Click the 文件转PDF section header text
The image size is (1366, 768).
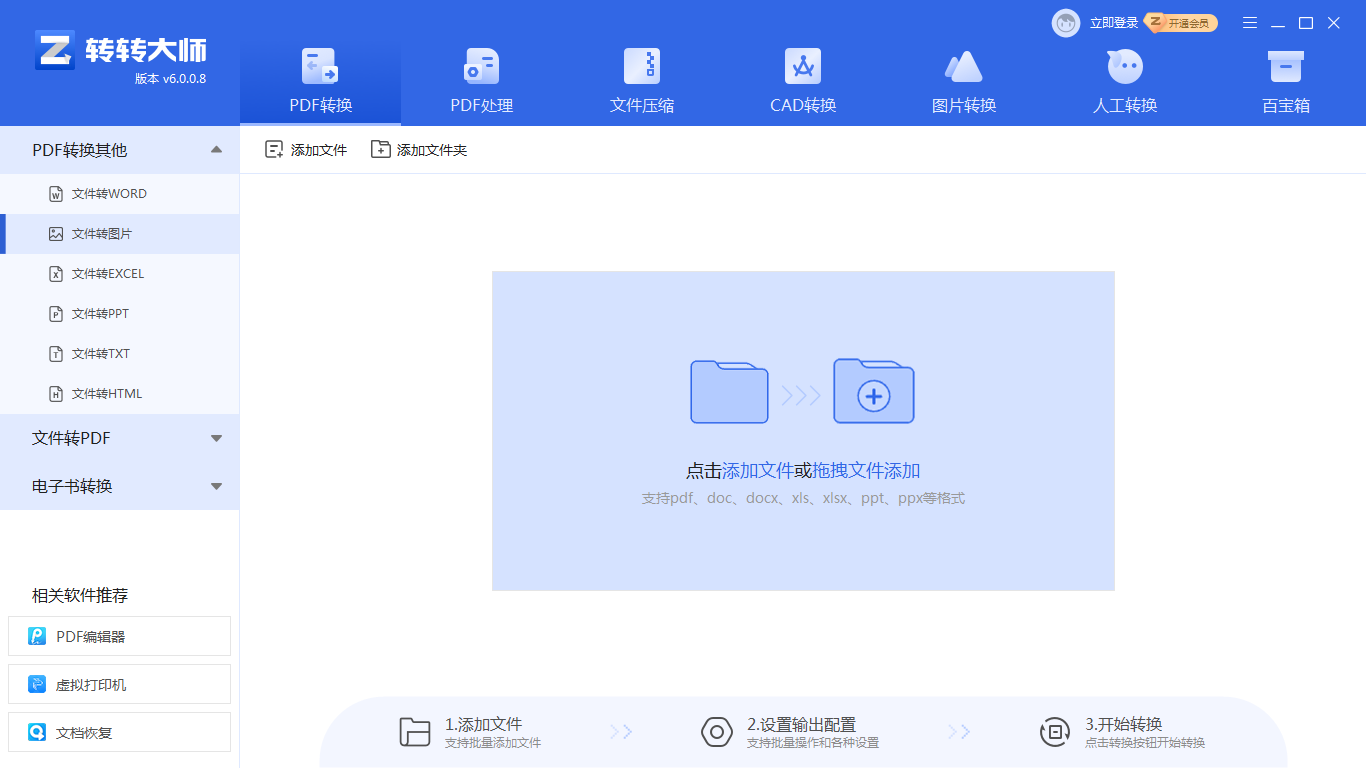[71, 438]
